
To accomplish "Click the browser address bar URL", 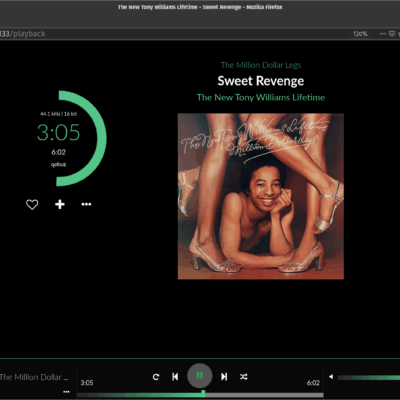I will pos(23,34).
